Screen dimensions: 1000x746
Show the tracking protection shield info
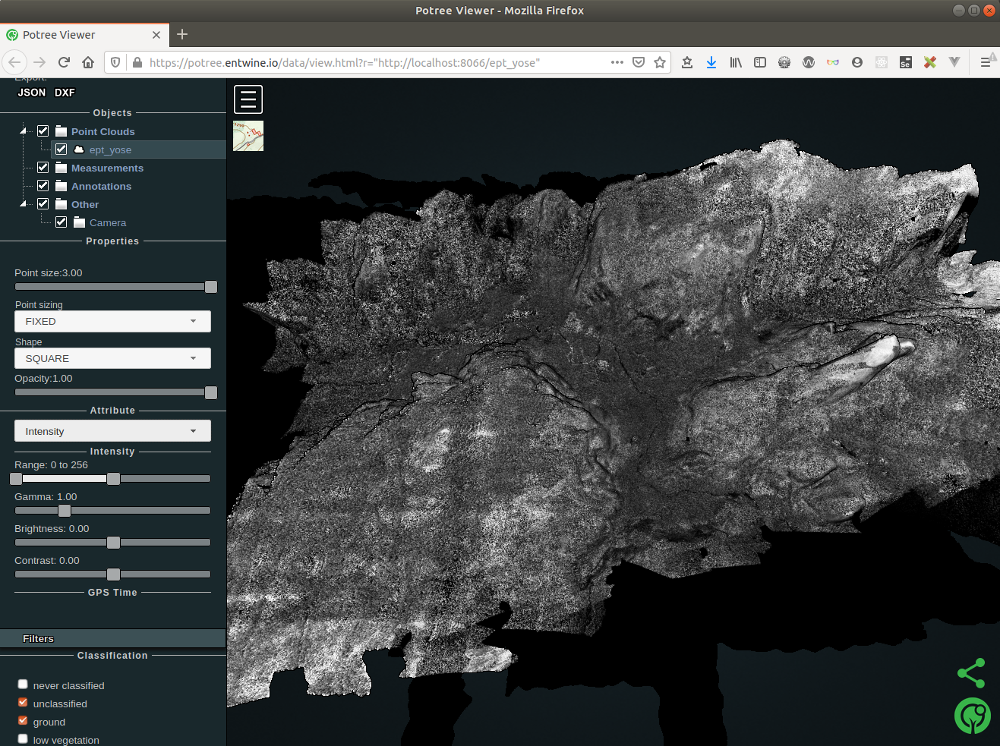[x=115, y=62]
